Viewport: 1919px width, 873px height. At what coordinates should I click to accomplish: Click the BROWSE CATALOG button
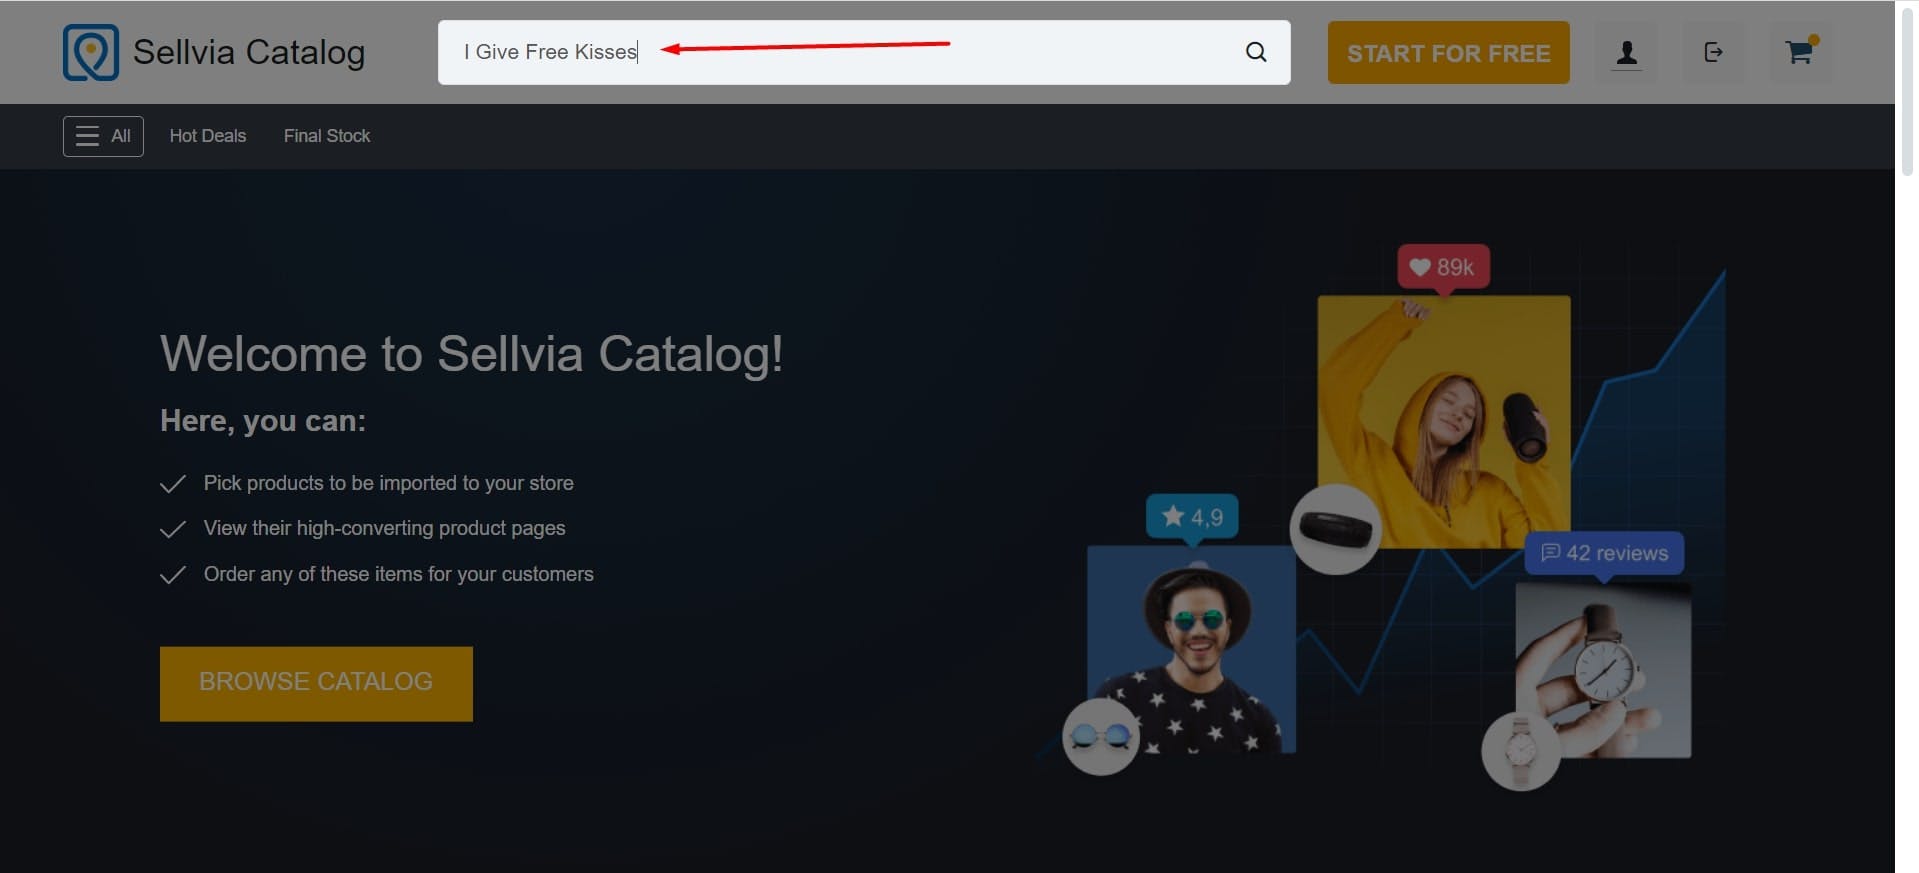pos(316,683)
